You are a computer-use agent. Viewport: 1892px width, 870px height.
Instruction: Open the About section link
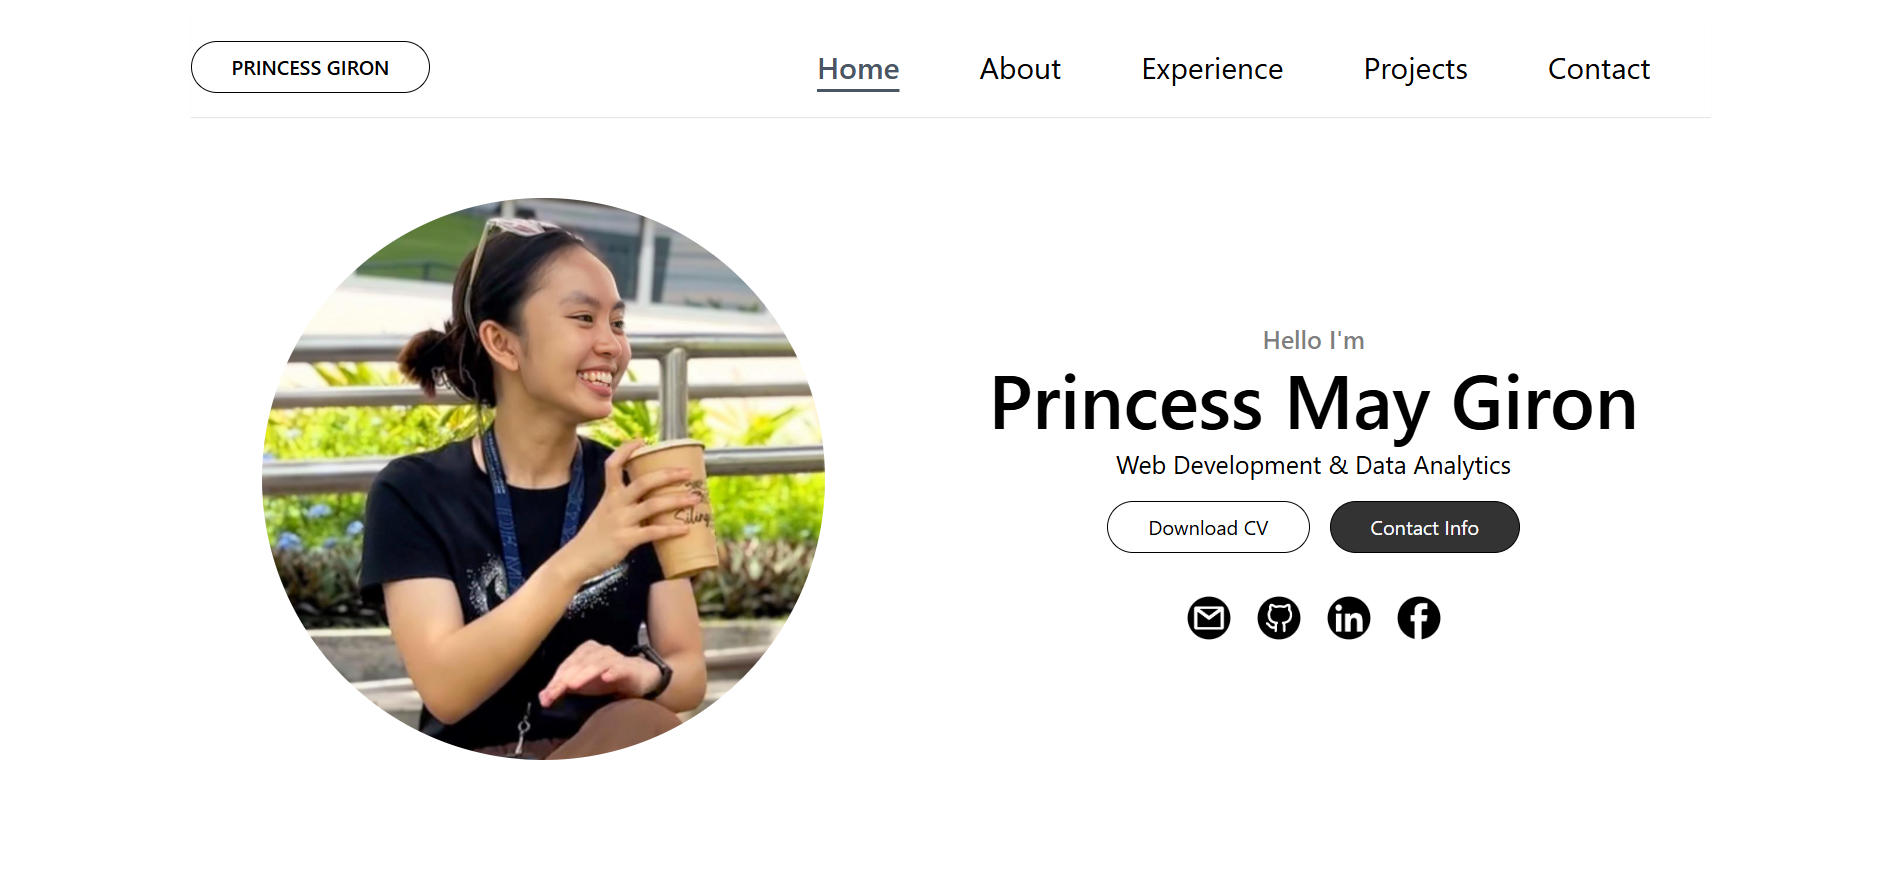[x=1020, y=69]
